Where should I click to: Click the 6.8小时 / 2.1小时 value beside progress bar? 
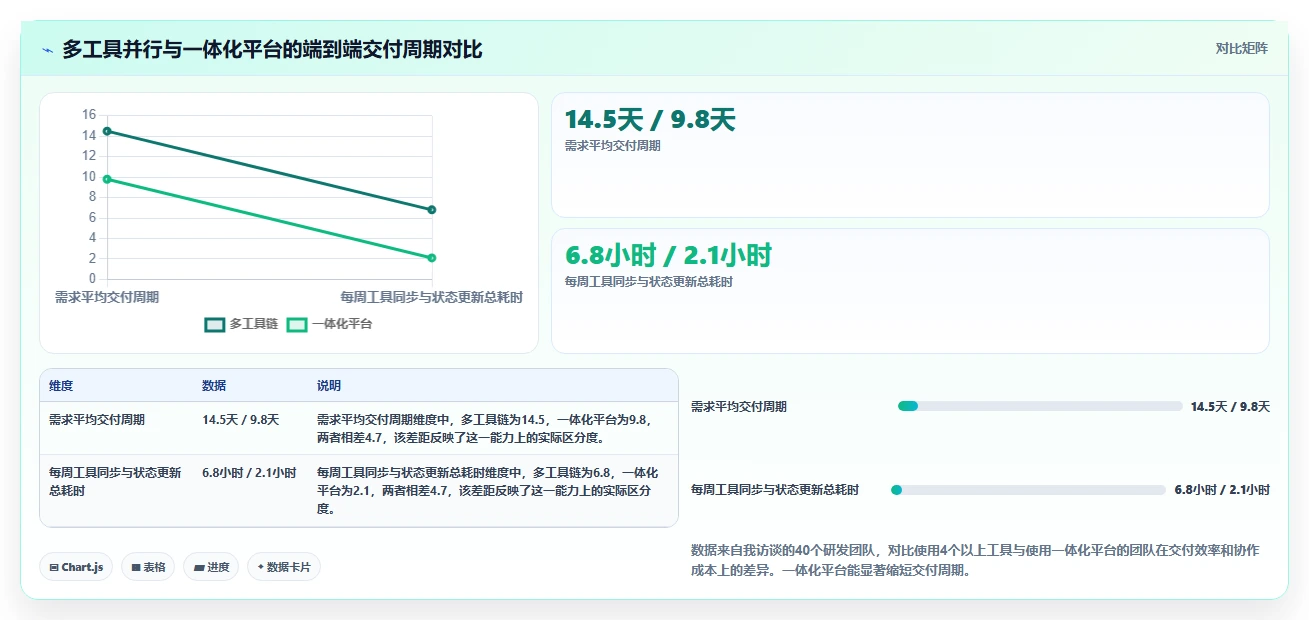tap(1222, 490)
